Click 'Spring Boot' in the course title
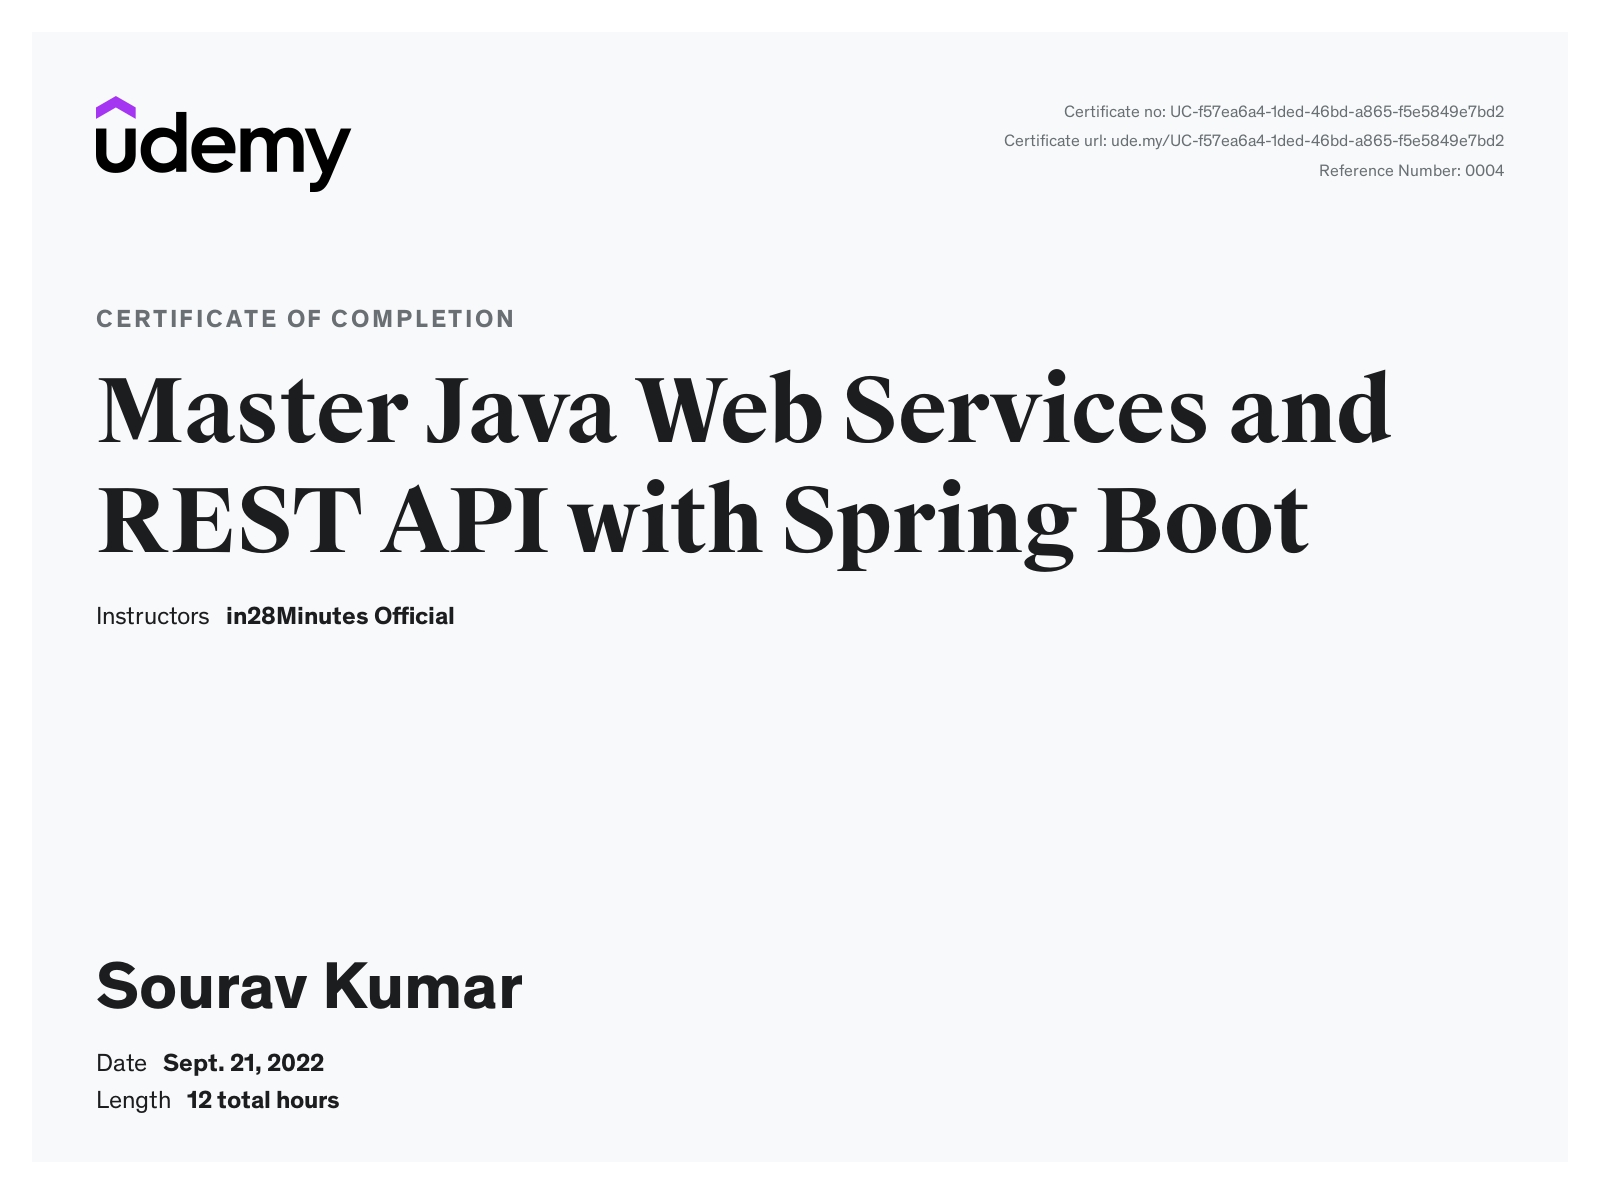Screen dimensions: 1600x1190 click(x=1044, y=520)
